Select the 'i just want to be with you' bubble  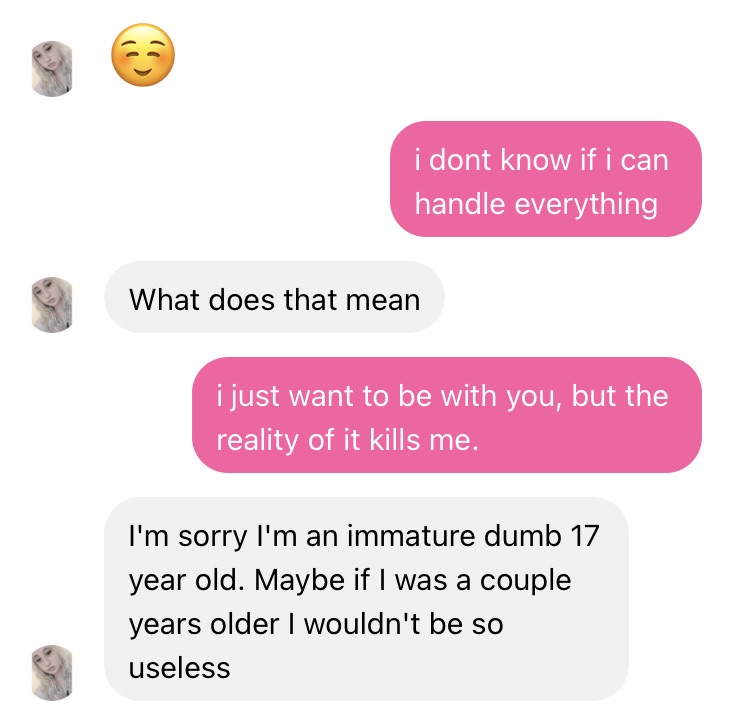447,415
